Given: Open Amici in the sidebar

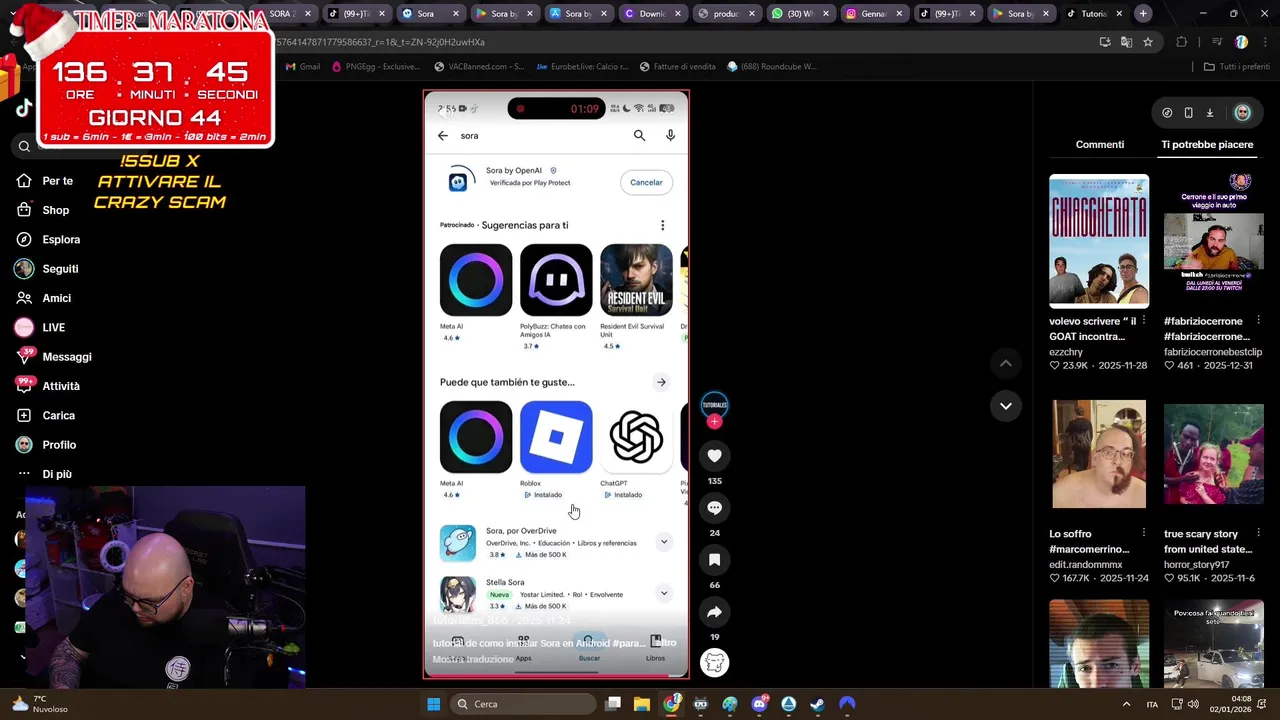Looking at the screenshot, I should pyautogui.click(x=44, y=298).
